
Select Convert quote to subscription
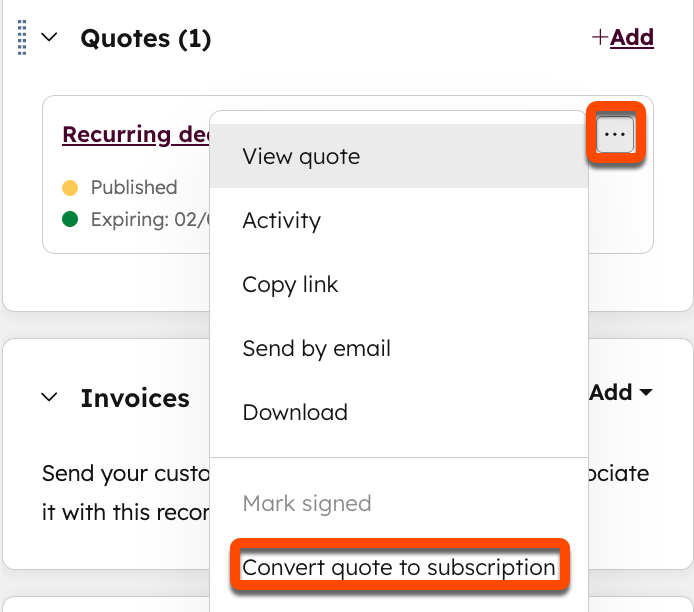[x=399, y=567]
